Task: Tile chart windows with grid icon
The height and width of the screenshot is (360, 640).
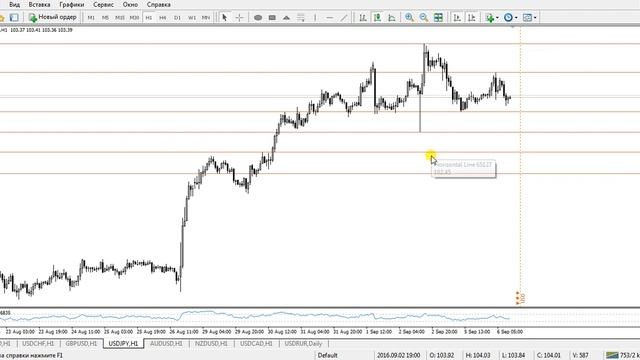Action: 438,18
